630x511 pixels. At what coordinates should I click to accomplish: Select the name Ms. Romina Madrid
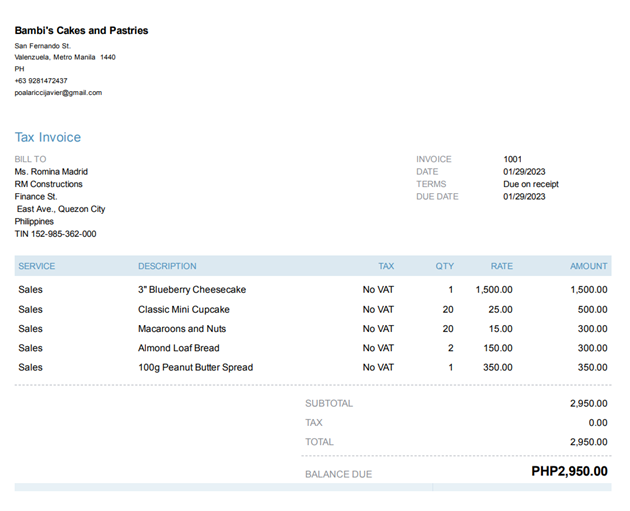click(51, 172)
